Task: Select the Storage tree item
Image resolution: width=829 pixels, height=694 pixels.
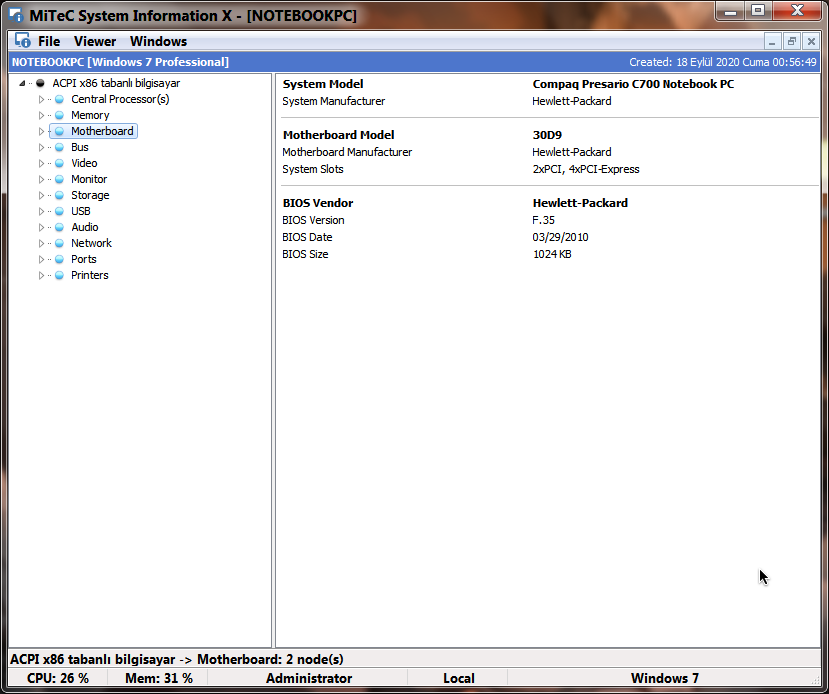Action: (x=90, y=195)
